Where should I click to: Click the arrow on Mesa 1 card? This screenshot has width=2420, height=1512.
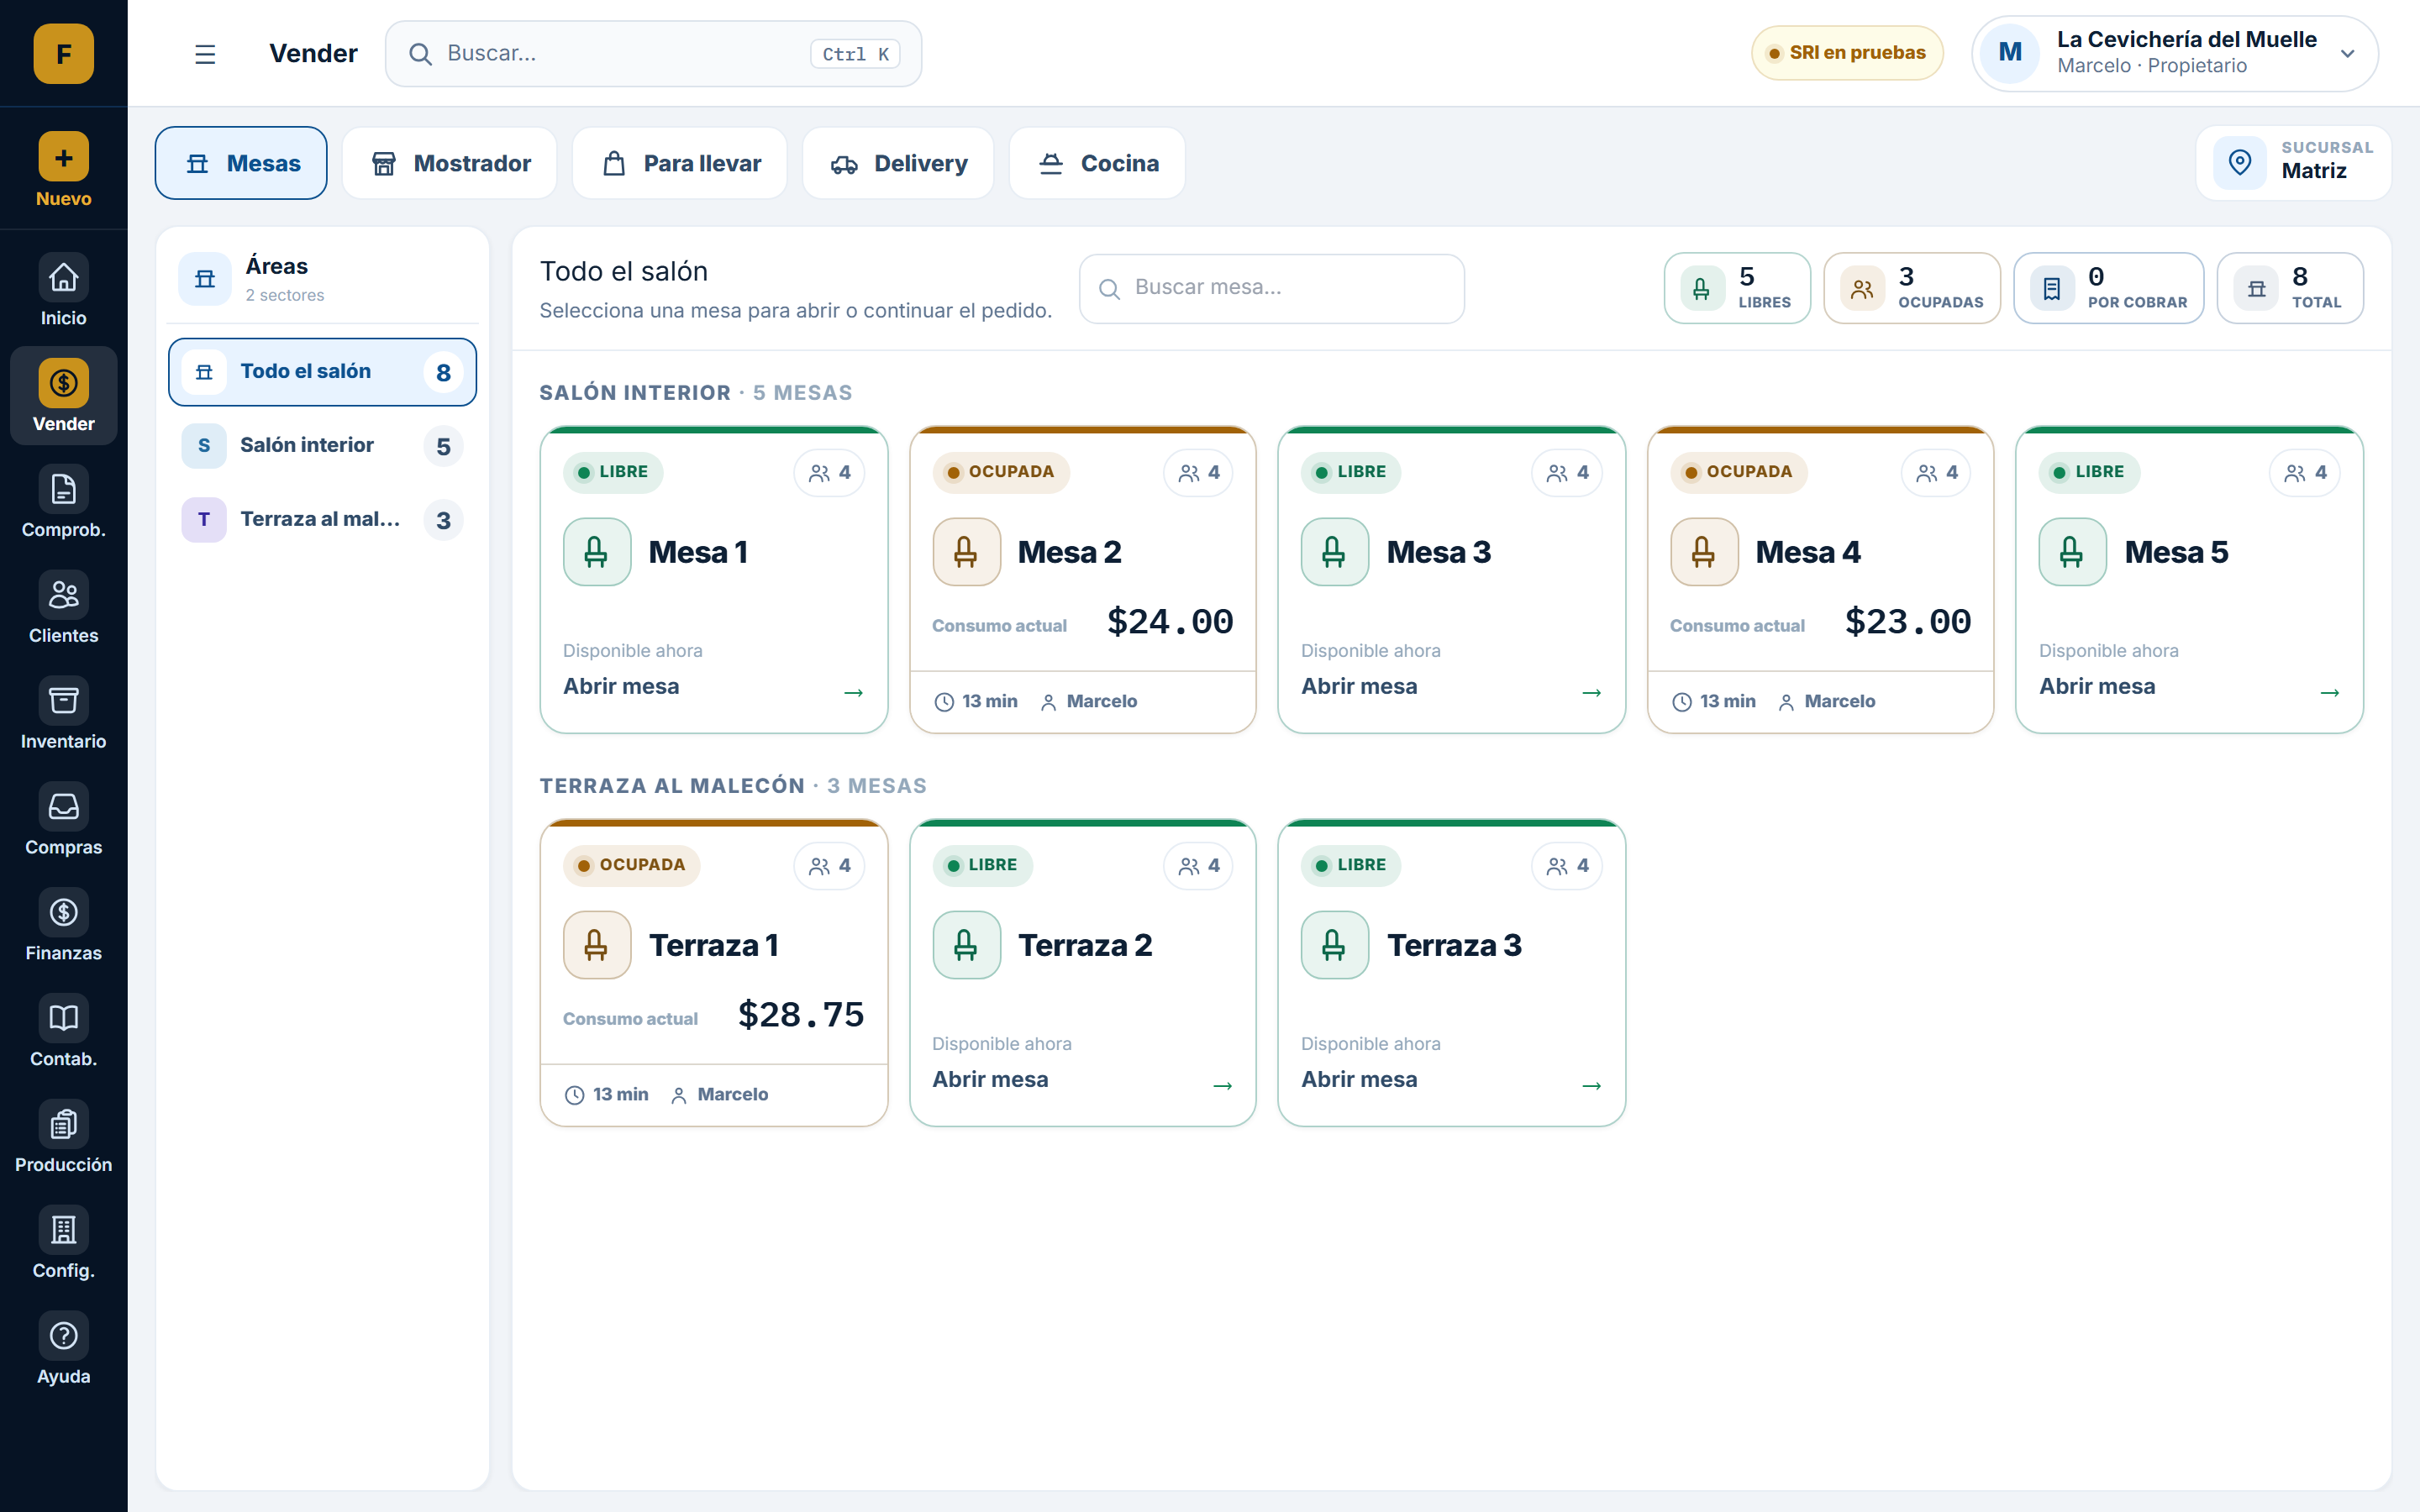853,692
